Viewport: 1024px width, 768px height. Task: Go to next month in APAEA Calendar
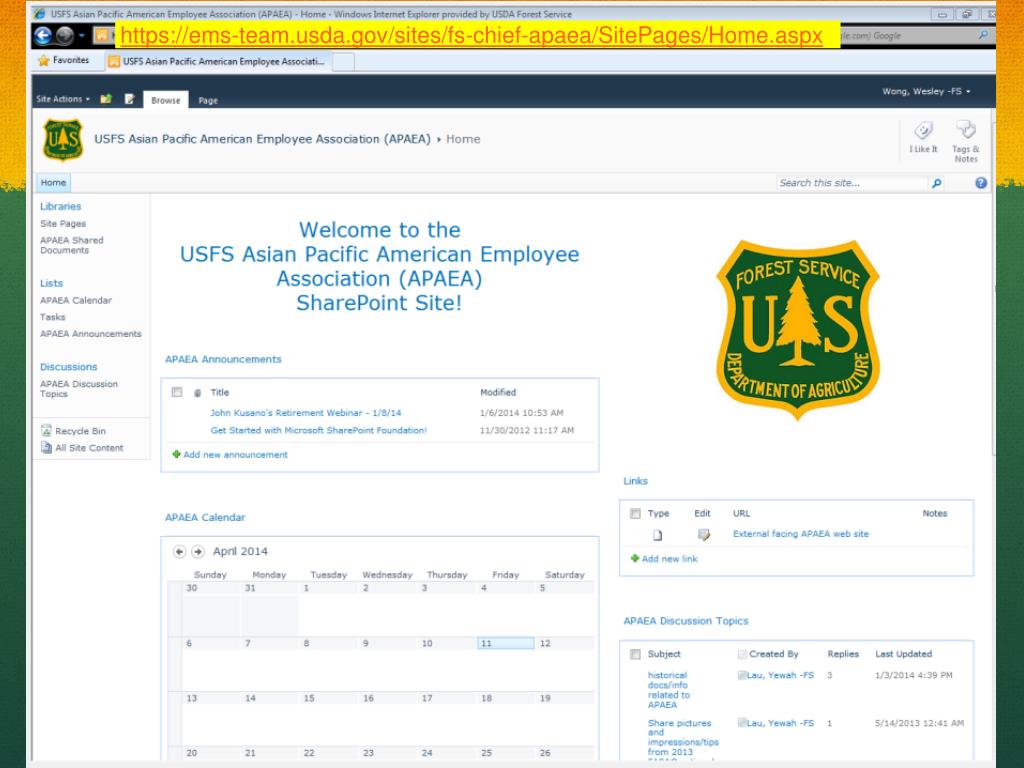click(198, 552)
